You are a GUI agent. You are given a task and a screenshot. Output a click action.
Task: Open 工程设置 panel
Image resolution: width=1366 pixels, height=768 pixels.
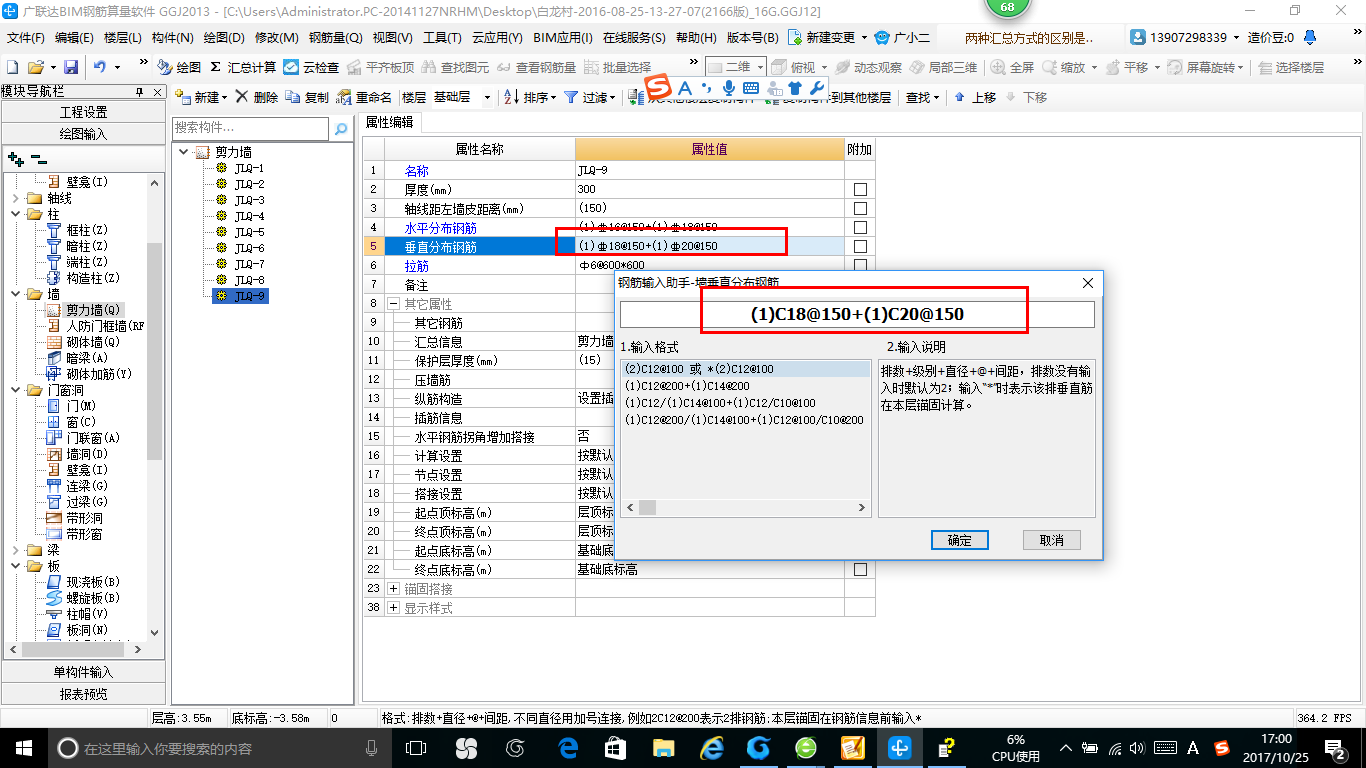(84, 112)
